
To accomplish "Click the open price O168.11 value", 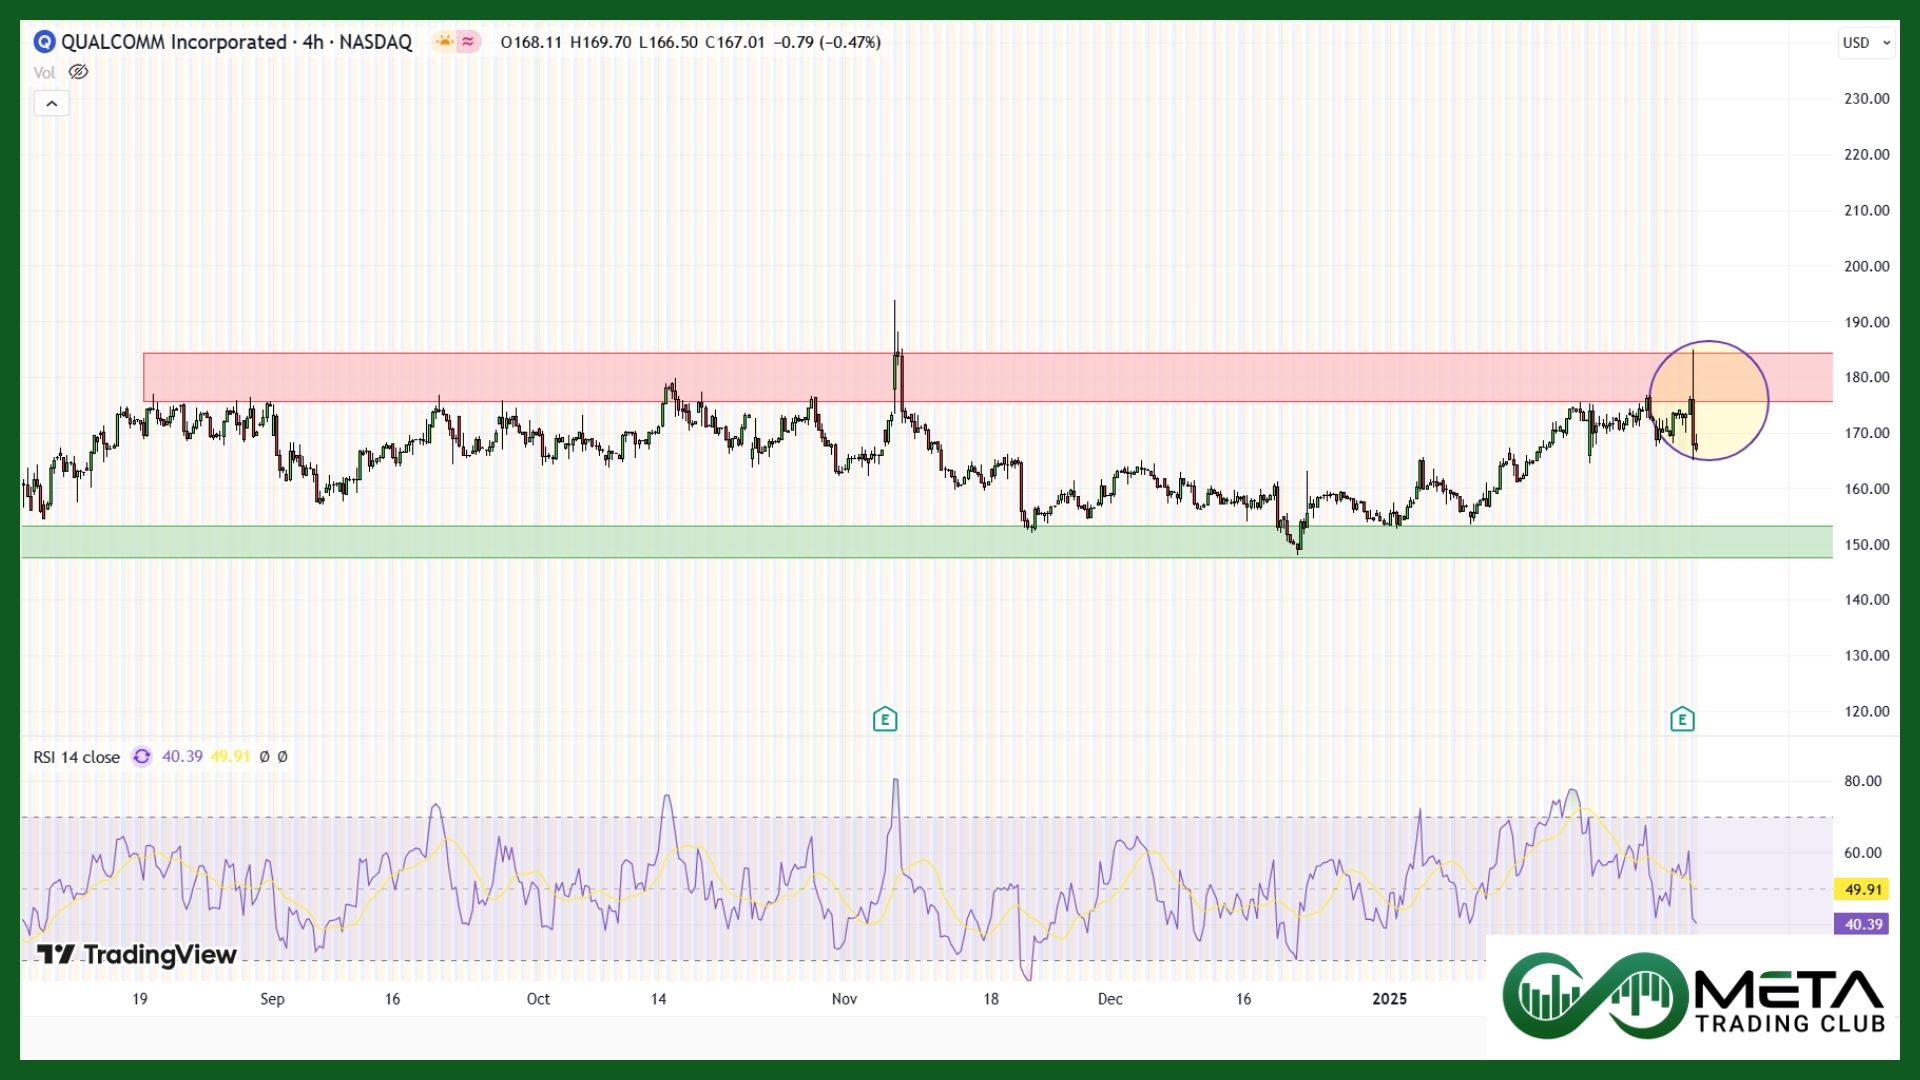I will tap(531, 42).
